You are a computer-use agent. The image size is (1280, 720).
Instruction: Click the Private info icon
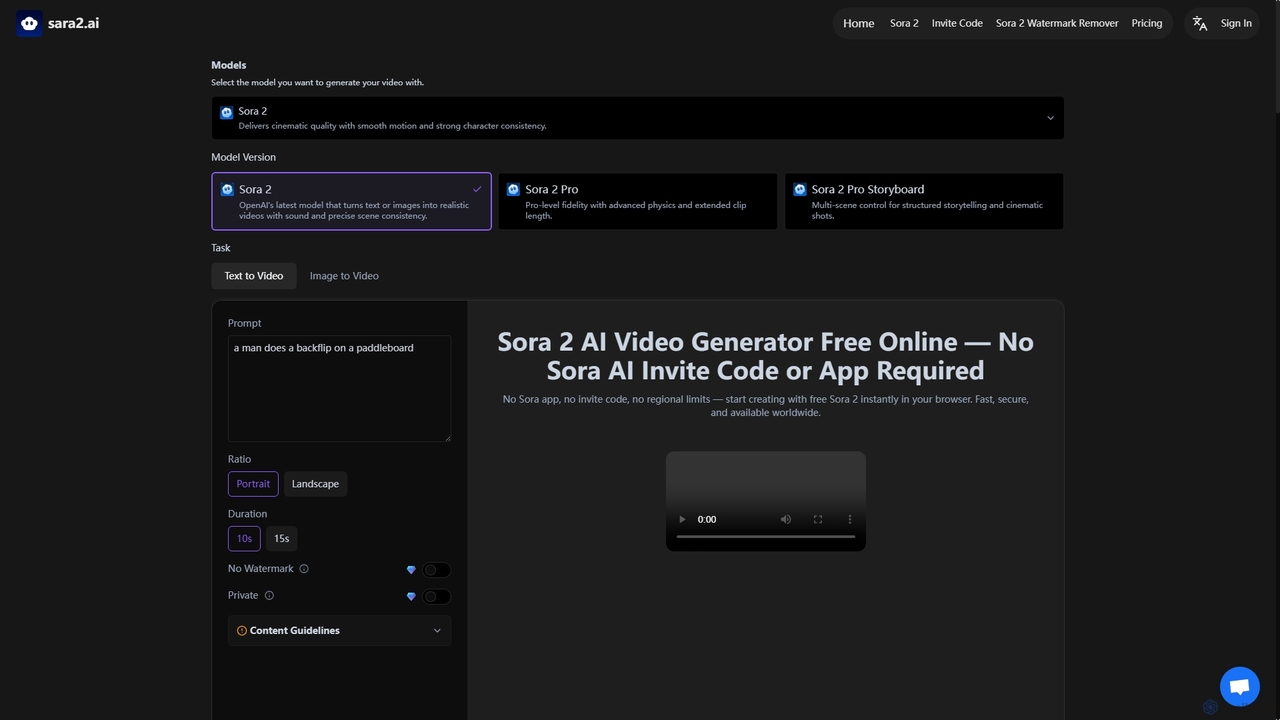click(x=269, y=595)
